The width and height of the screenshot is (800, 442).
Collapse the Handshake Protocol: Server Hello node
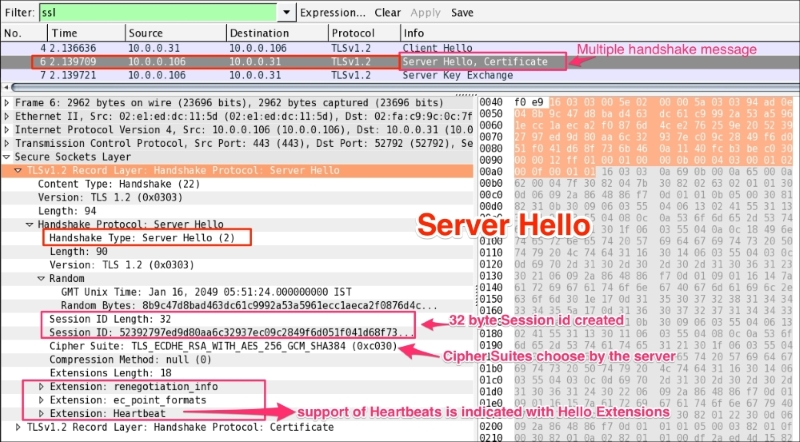point(30,225)
